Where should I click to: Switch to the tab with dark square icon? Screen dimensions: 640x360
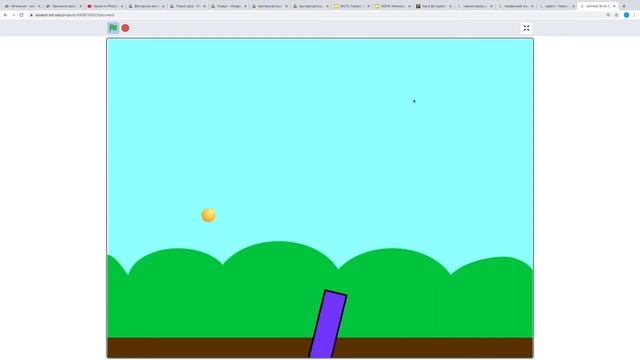(433, 6)
